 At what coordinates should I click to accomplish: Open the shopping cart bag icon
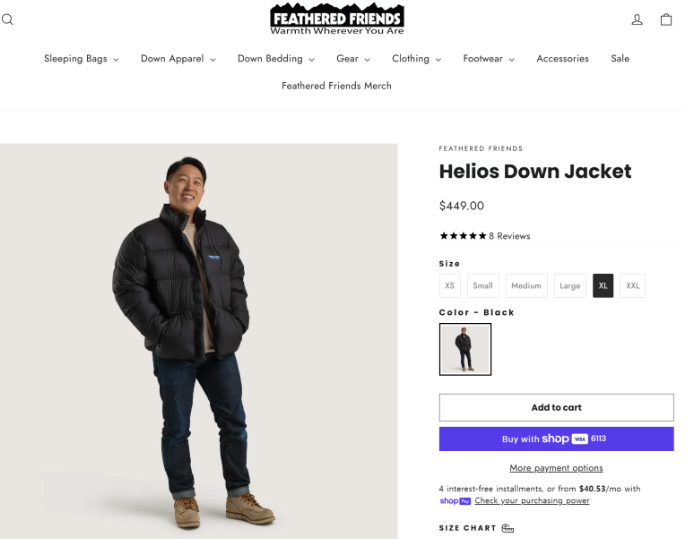(x=666, y=19)
